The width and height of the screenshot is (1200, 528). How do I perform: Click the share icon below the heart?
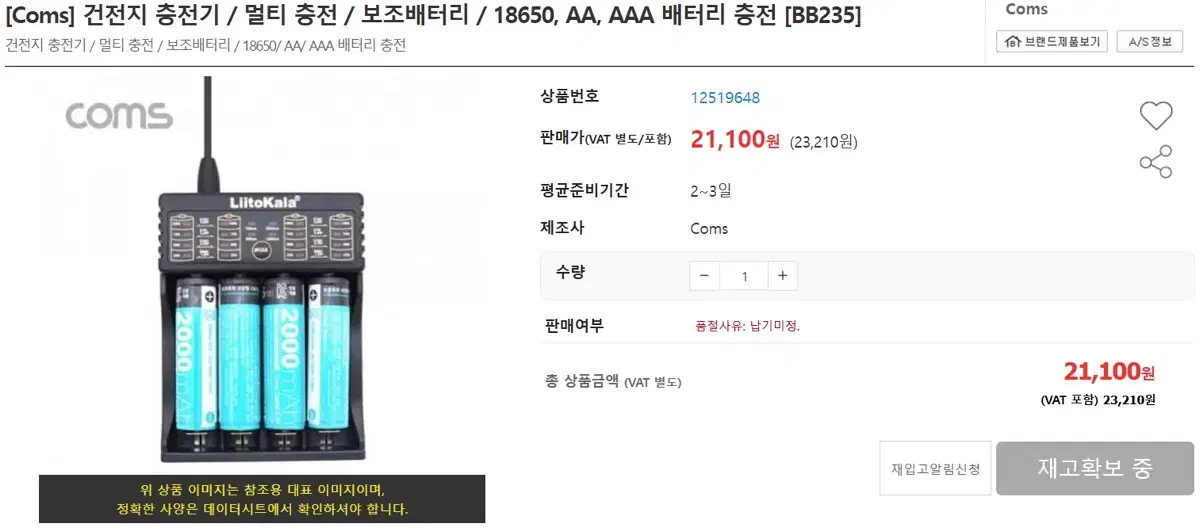click(x=1156, y=162)
